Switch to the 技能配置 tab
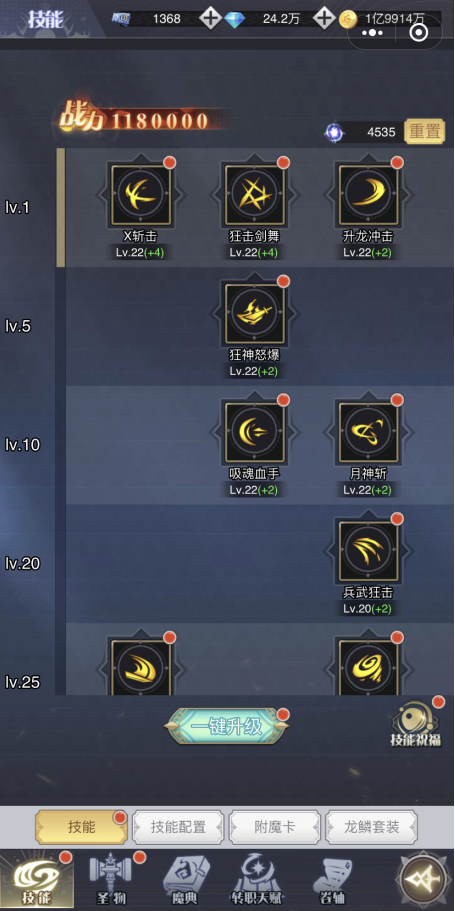This screenshot has width=455, height=911. (178, 827)
